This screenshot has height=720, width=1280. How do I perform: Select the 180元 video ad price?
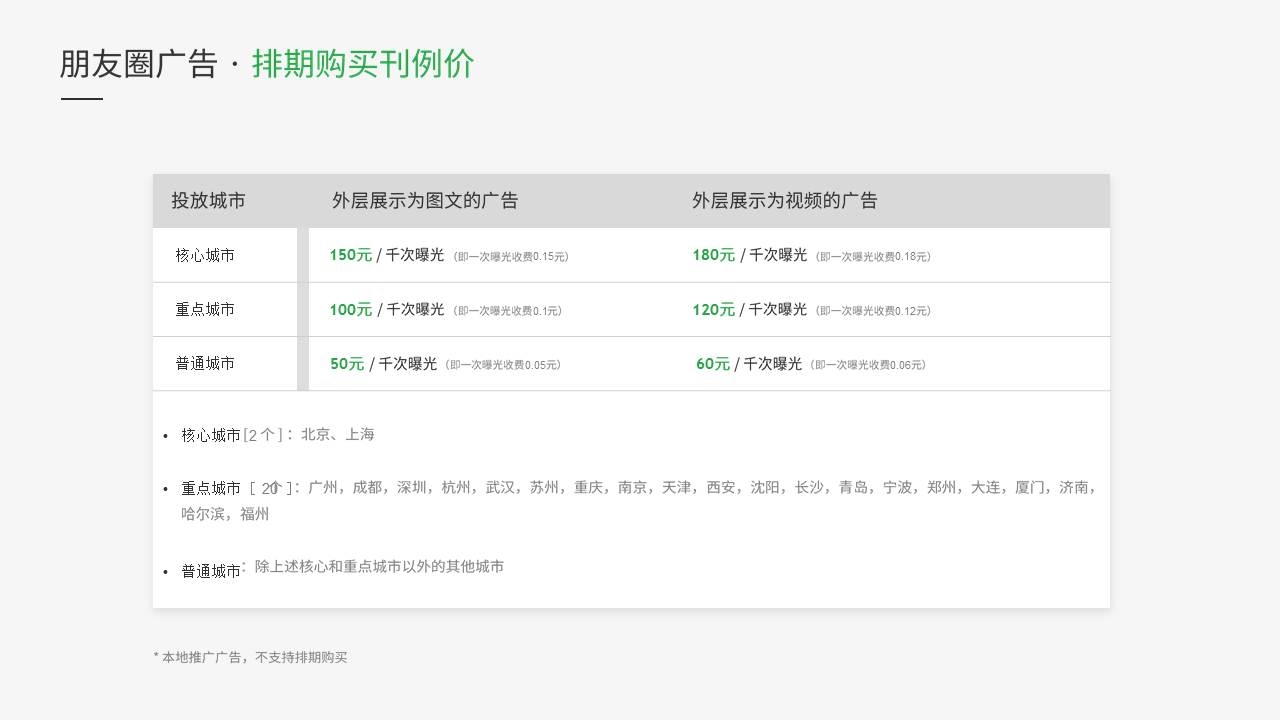click(713, 255)
